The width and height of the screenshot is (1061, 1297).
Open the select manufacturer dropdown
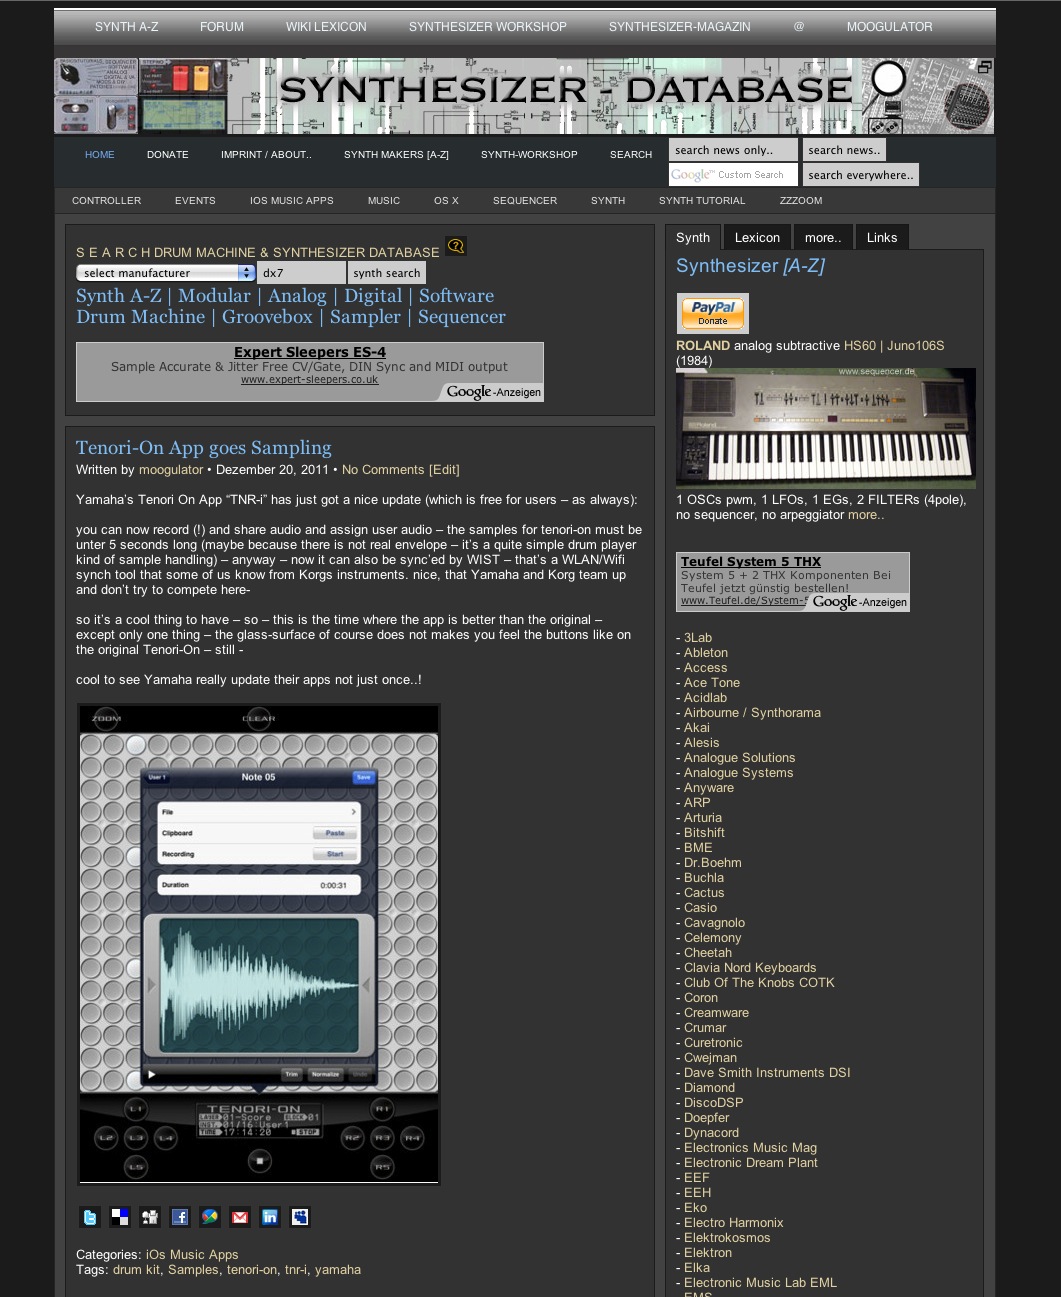(166, 273)
